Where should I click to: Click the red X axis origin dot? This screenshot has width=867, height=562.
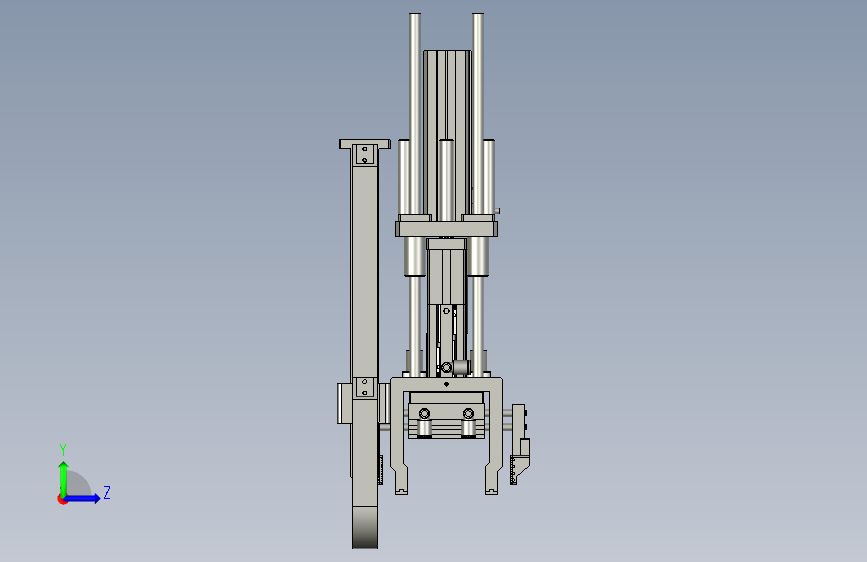(62, 499)
